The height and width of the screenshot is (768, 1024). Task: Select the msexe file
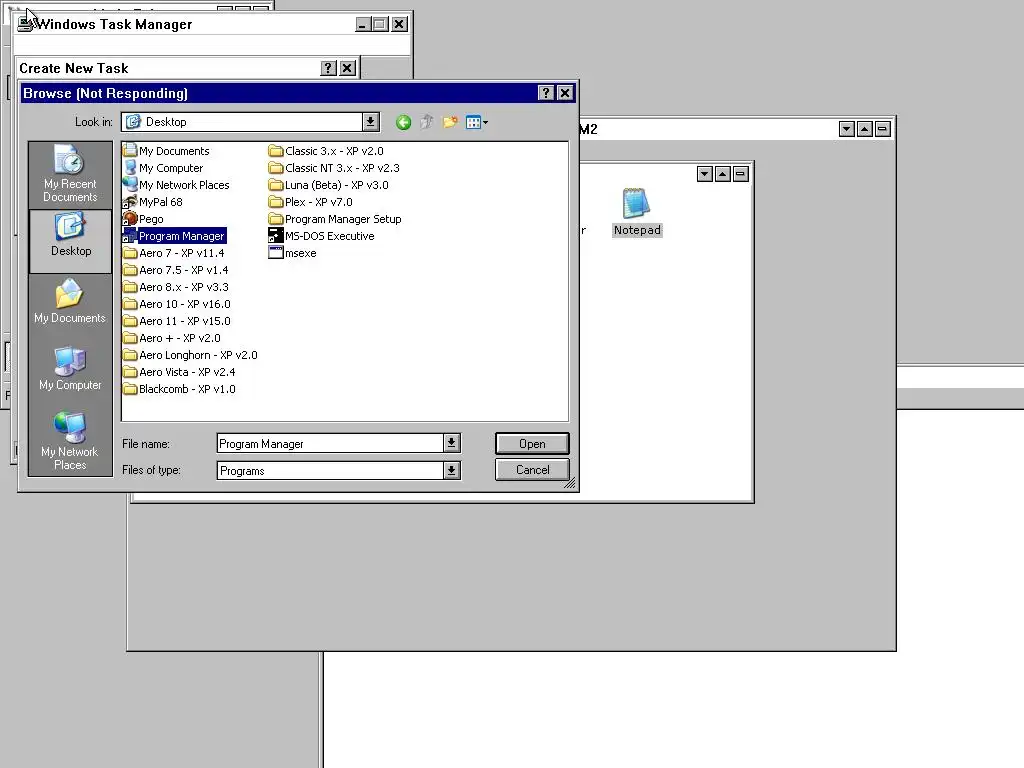click(x=293, y=253)
